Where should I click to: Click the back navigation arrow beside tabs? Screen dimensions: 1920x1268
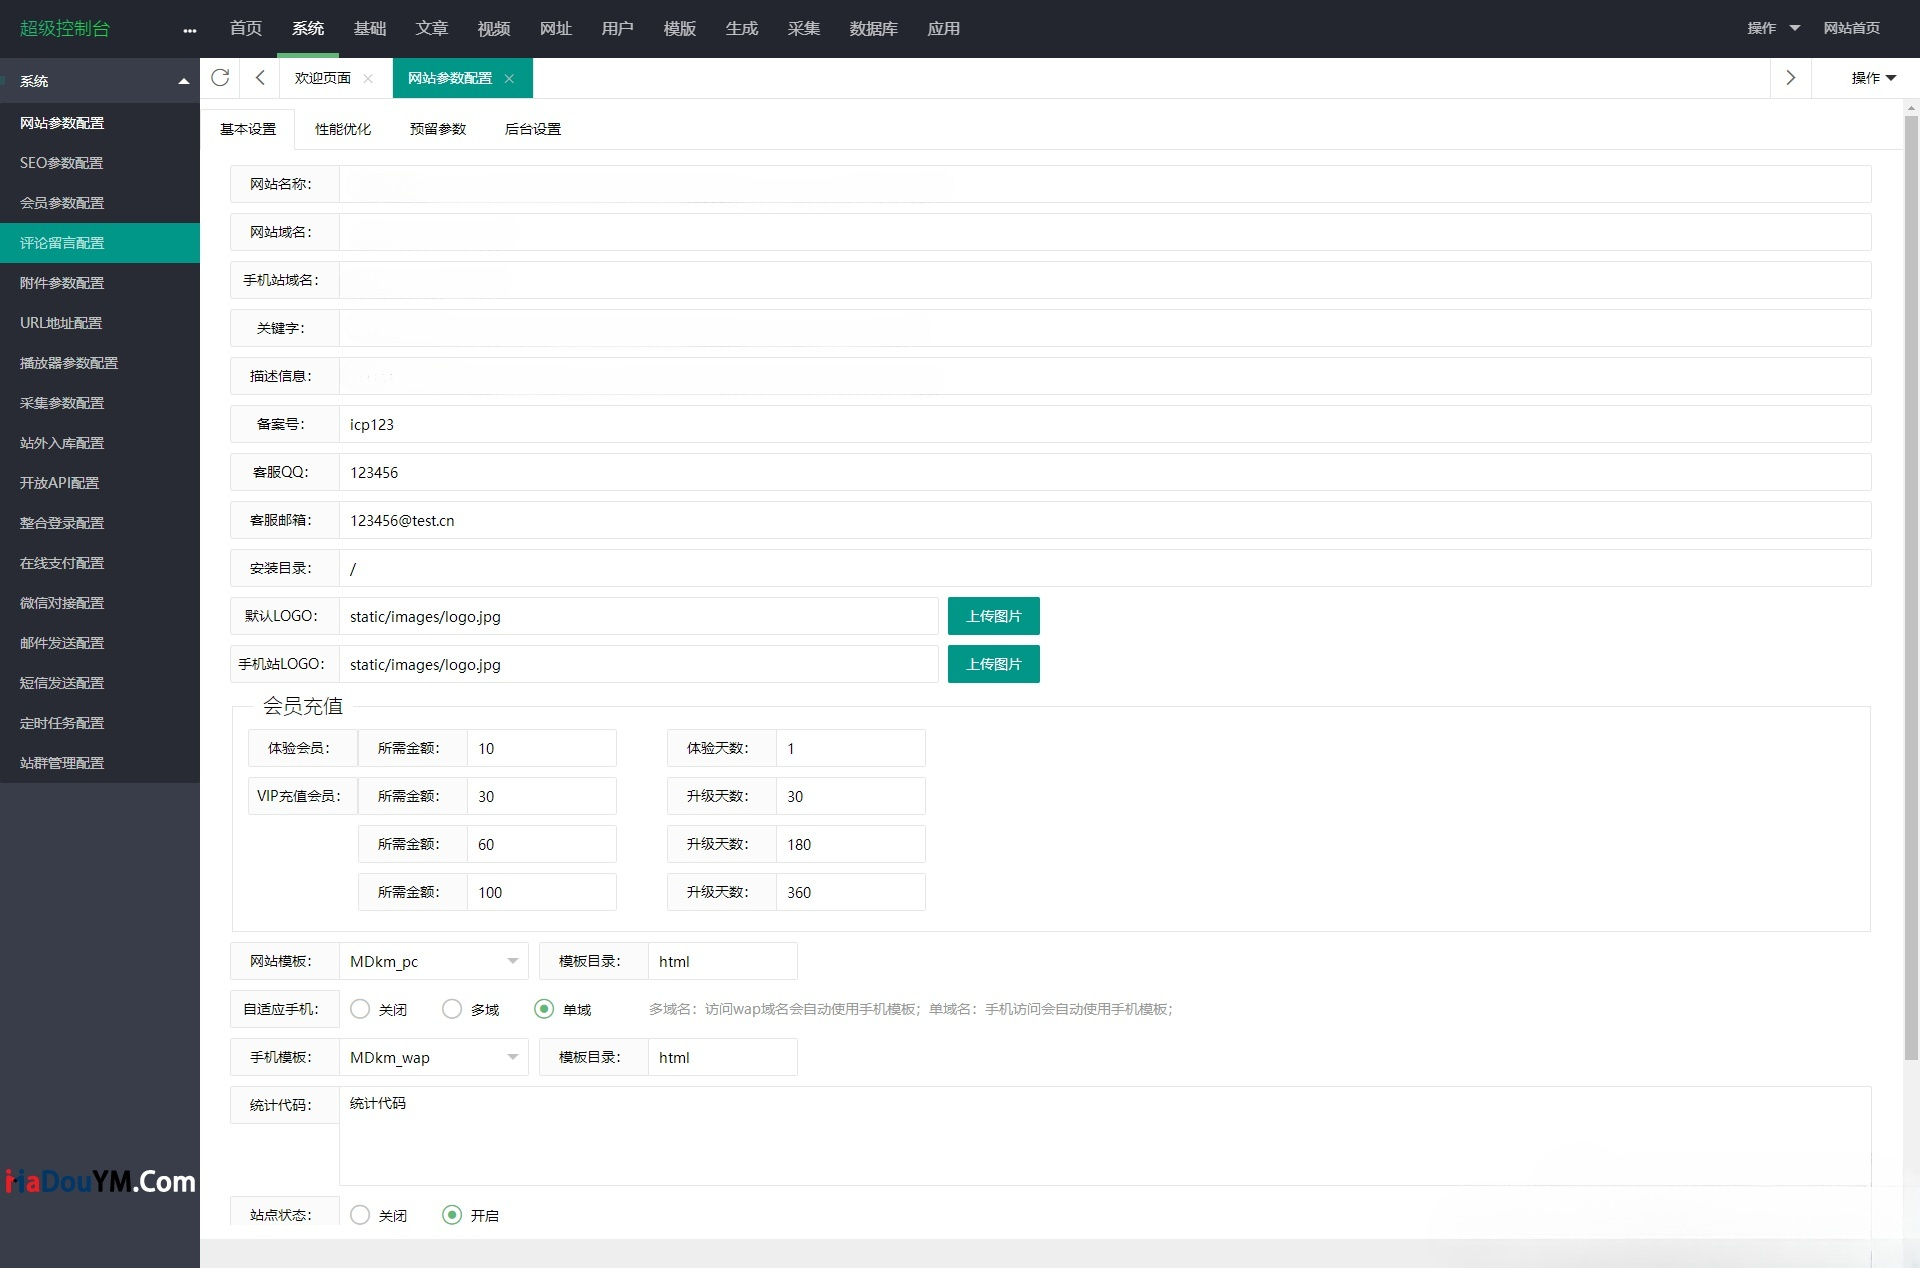pos(260,78)
